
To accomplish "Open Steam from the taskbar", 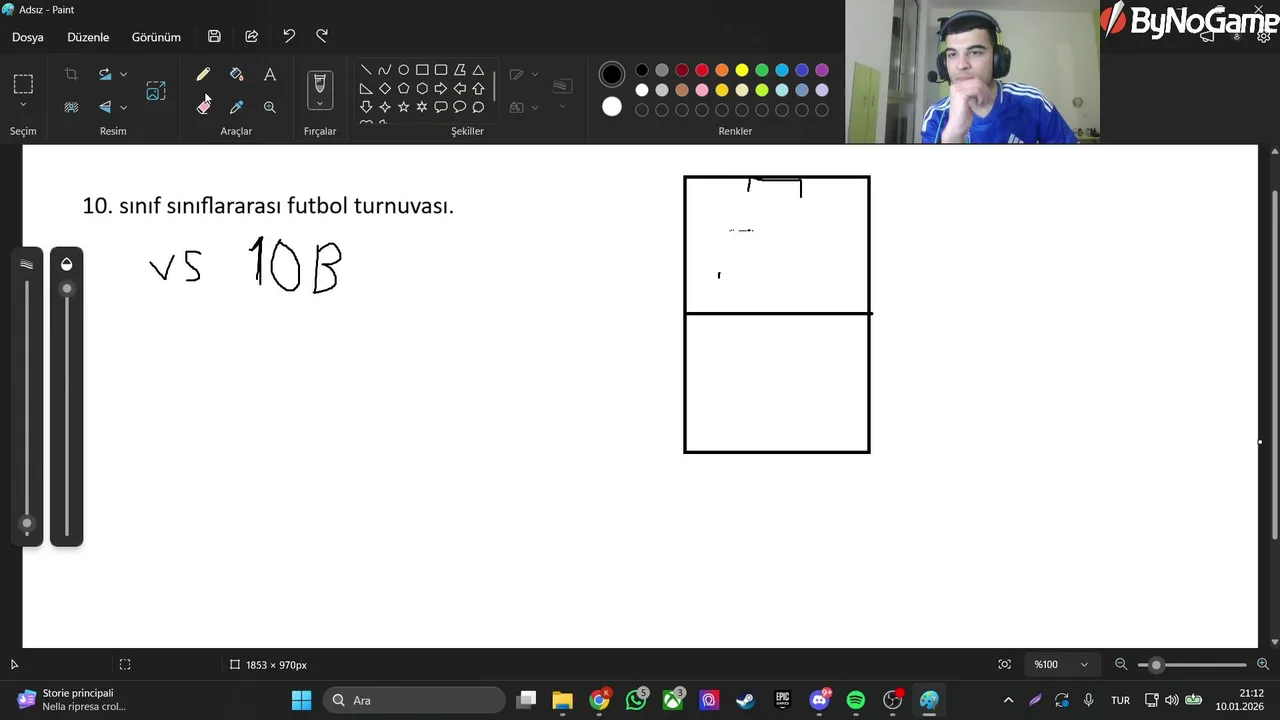I will click(x=745, y=700).
